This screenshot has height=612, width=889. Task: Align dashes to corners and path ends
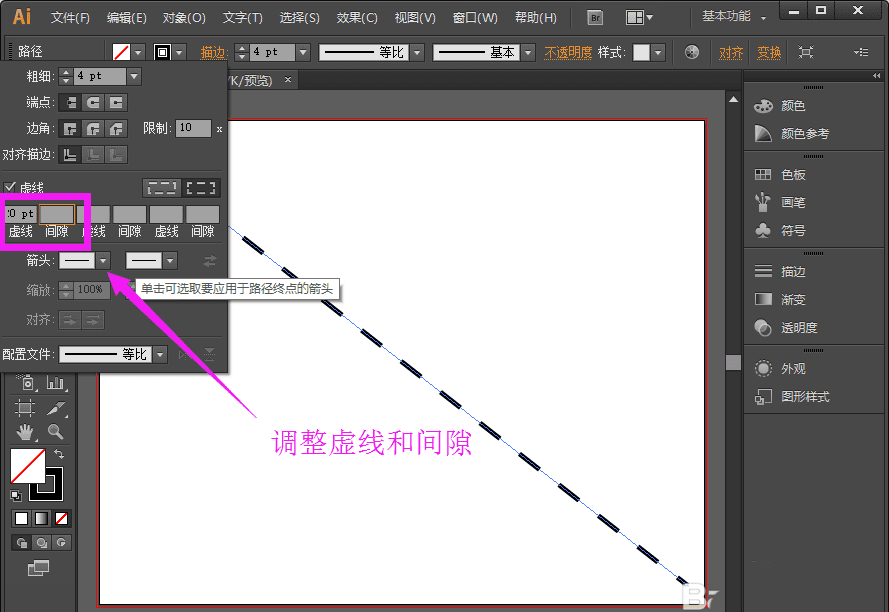click(x=201, y=188)
